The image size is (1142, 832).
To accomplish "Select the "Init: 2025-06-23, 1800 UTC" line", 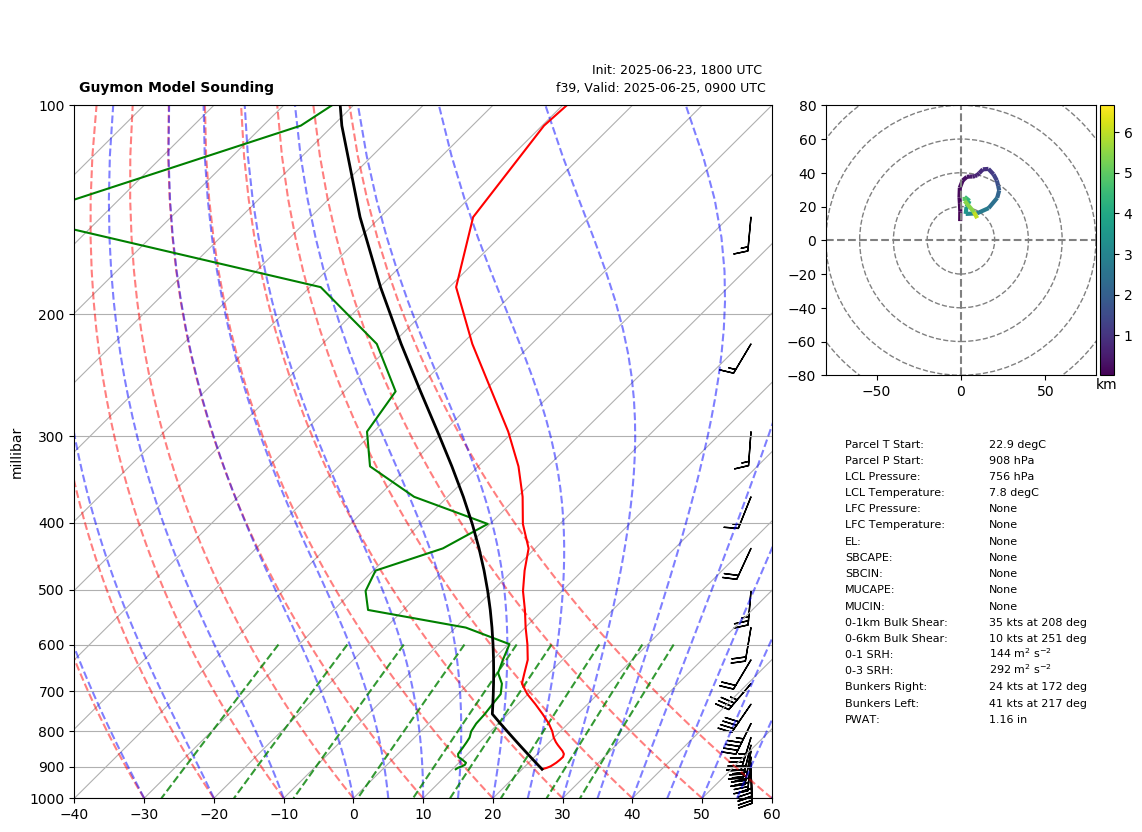I will [677, 70].
